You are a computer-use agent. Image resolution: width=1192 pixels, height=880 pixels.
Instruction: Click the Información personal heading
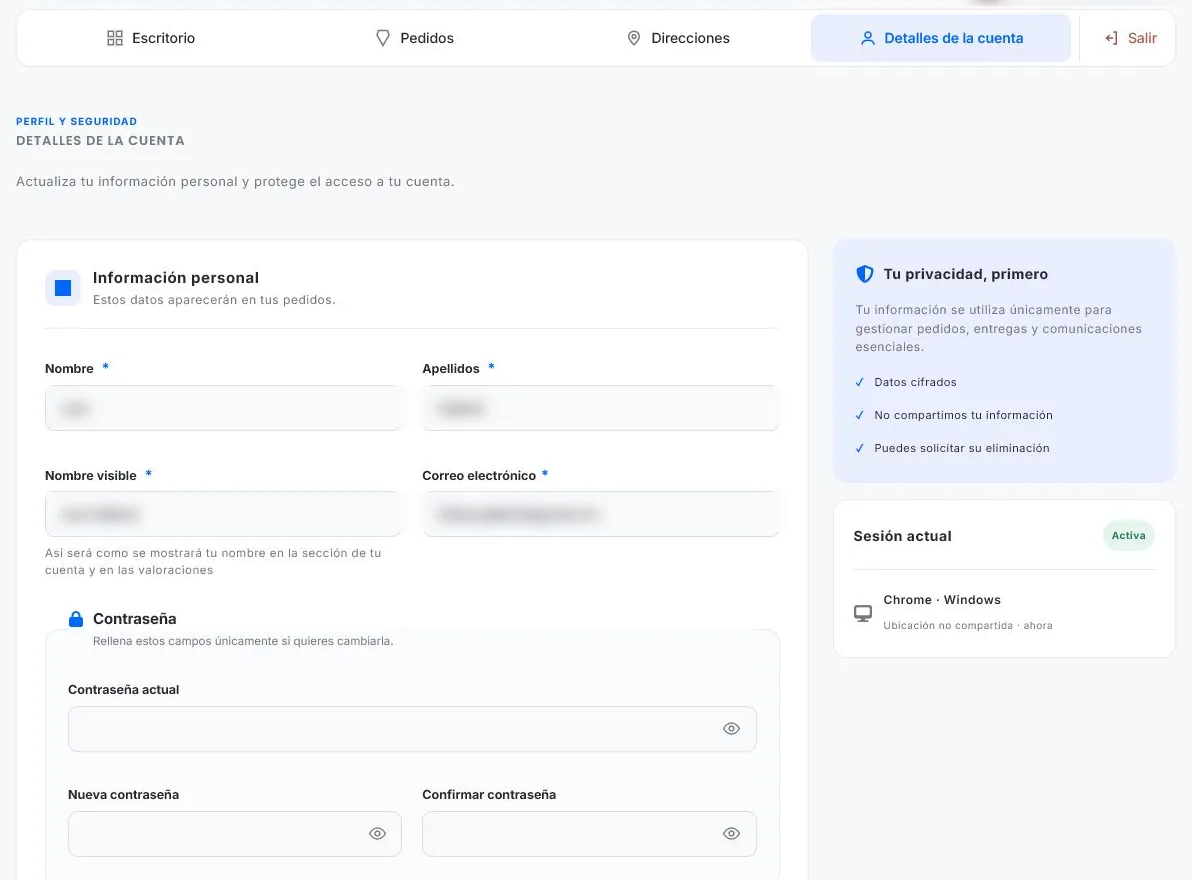(x=176, y=278)
